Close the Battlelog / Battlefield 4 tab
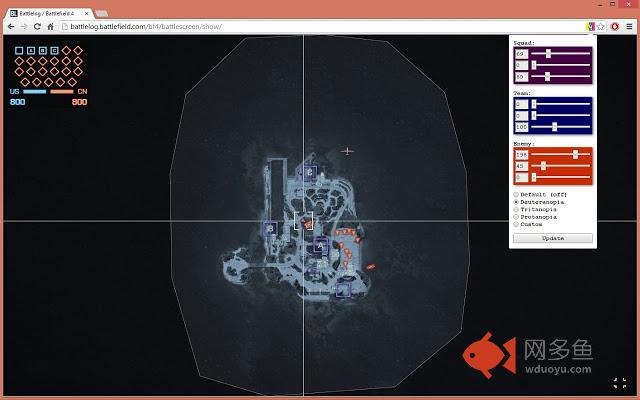Image resolution: width=640 pixels, height=400 pixels. [87, 13]
